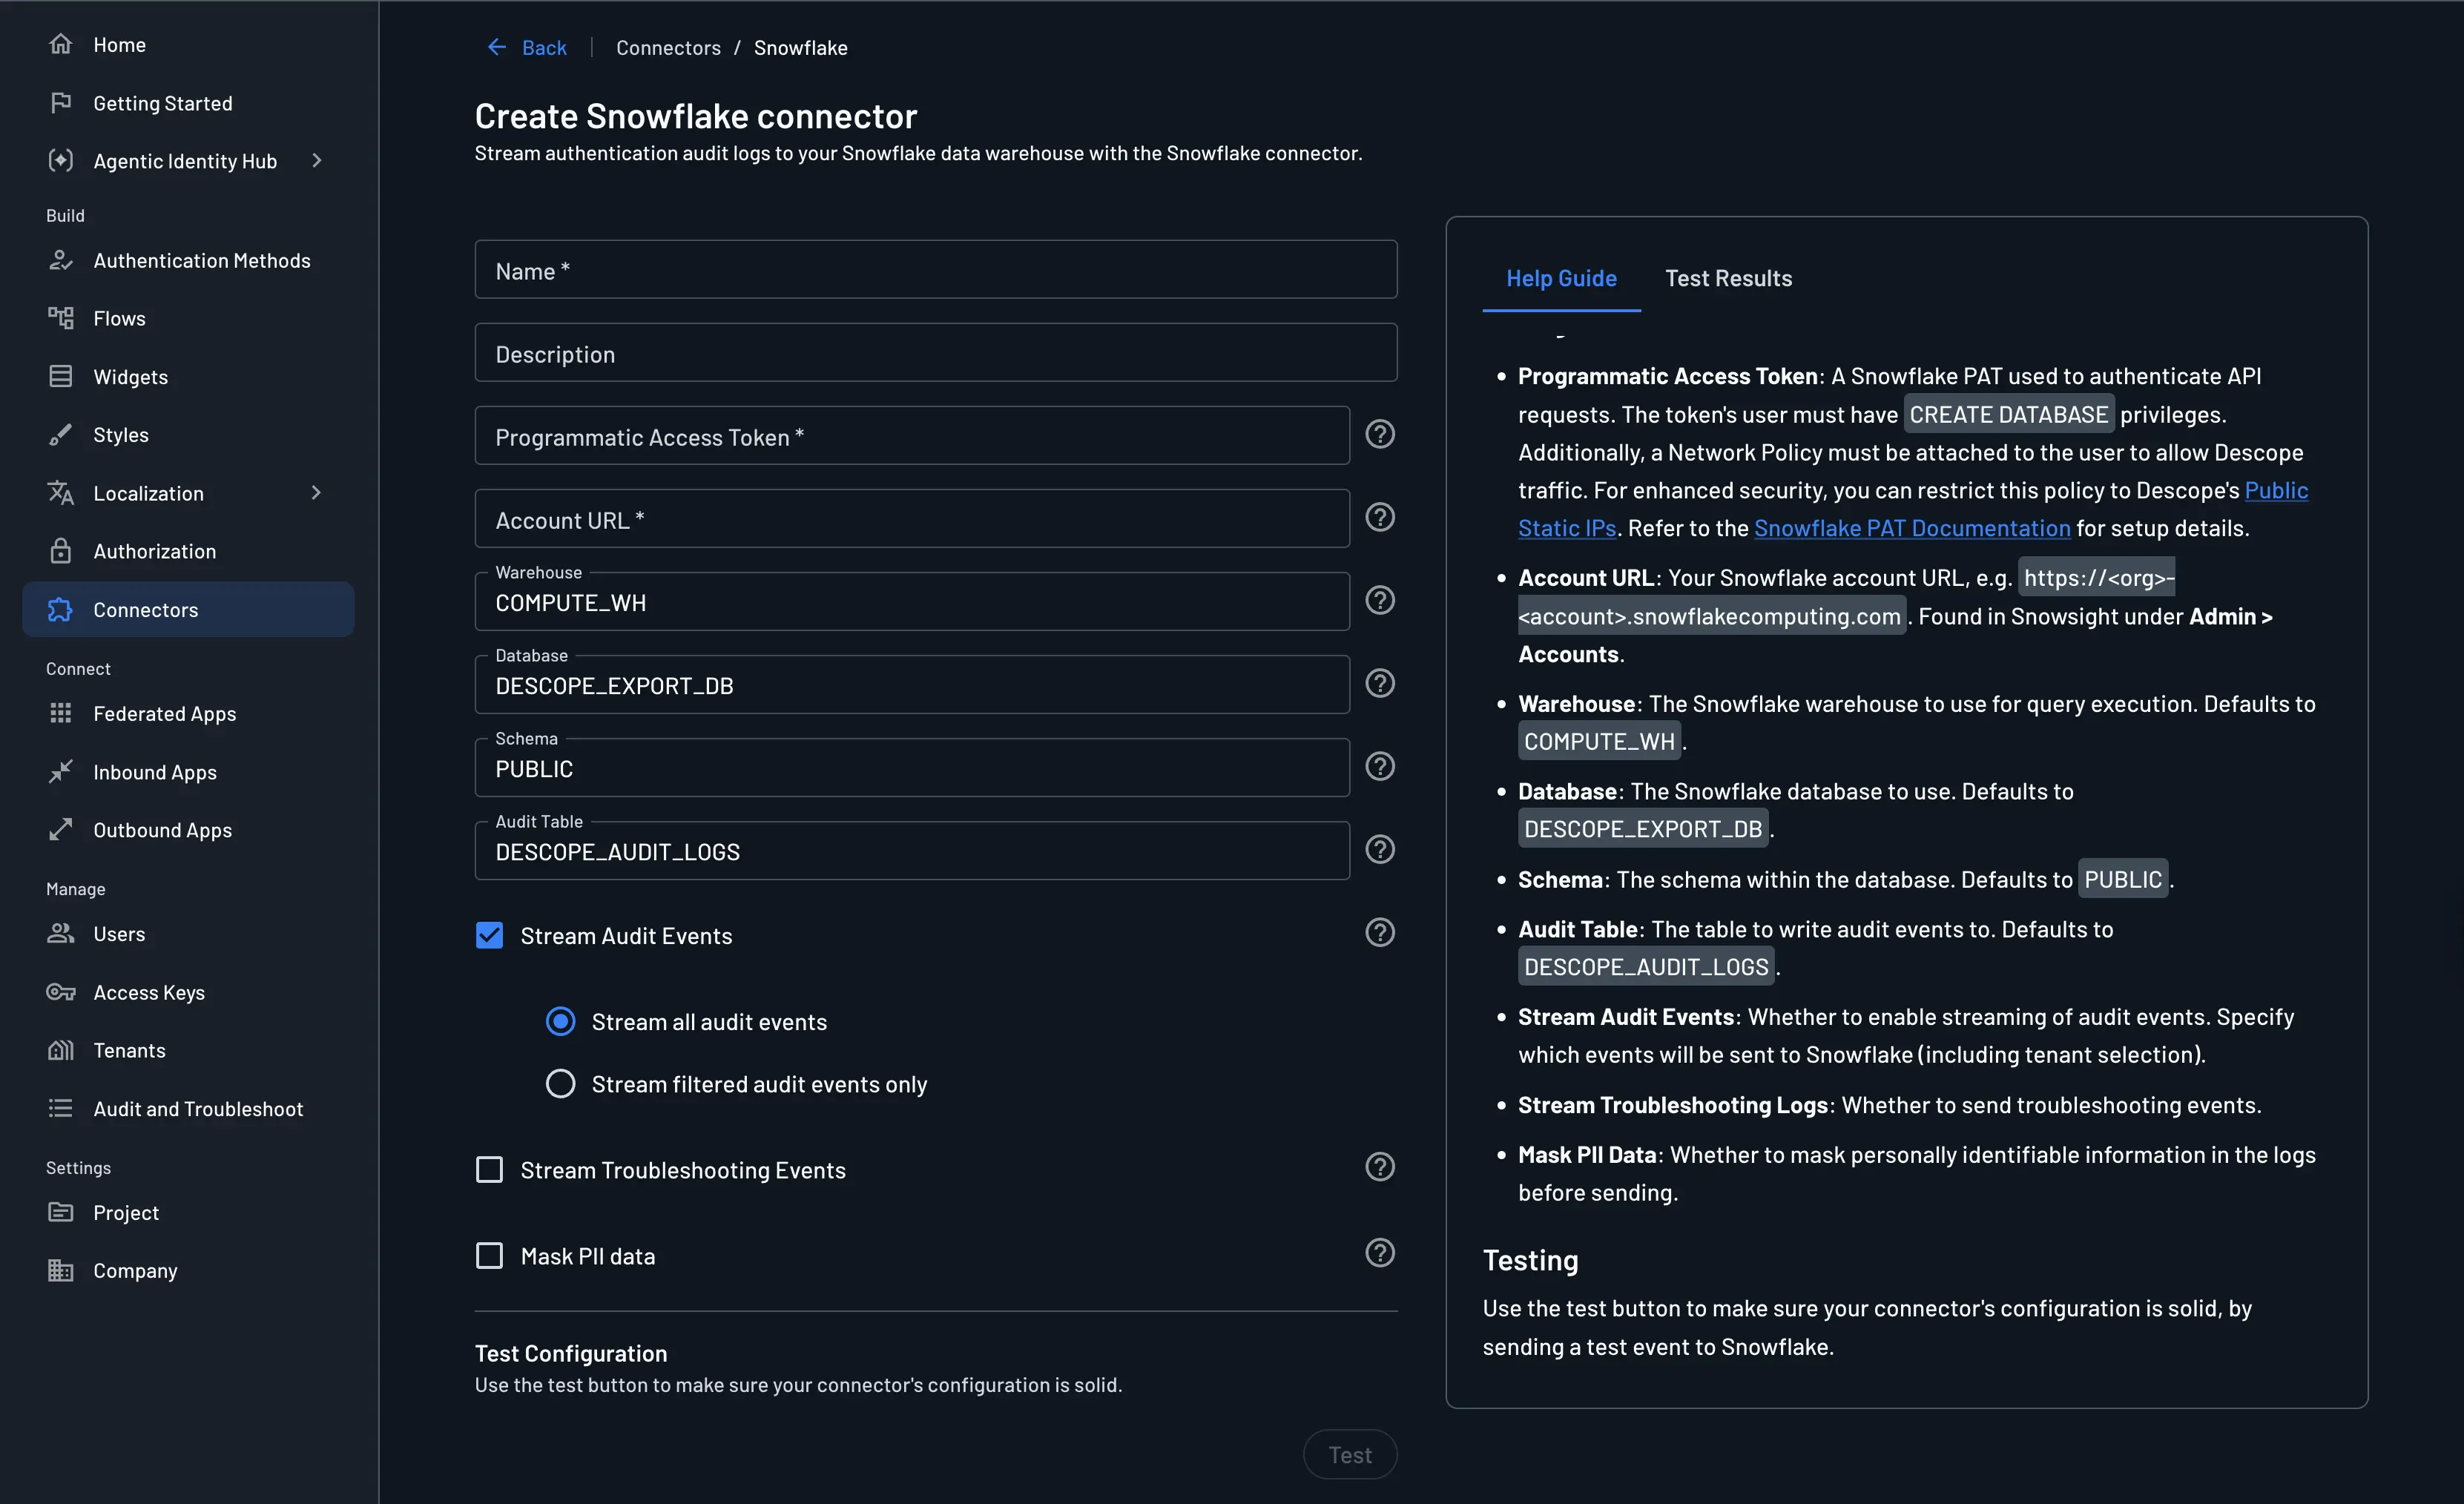Image resolution: width=2464 pixels, height=1504 pixels.
Task: Click the Styles brush icon
Action: coord(61,434)
